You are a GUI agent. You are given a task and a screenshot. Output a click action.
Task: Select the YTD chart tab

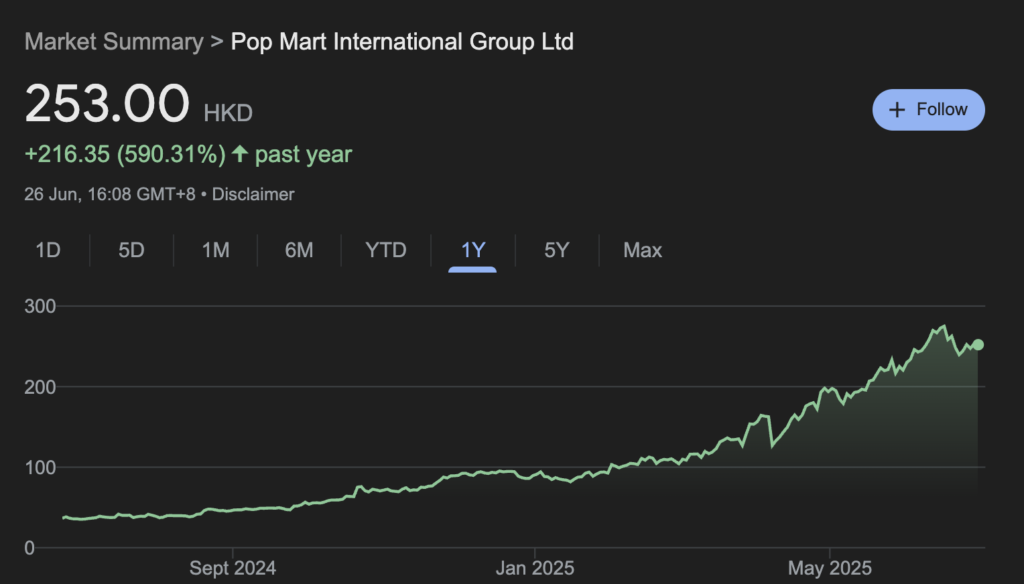point(386,250)
